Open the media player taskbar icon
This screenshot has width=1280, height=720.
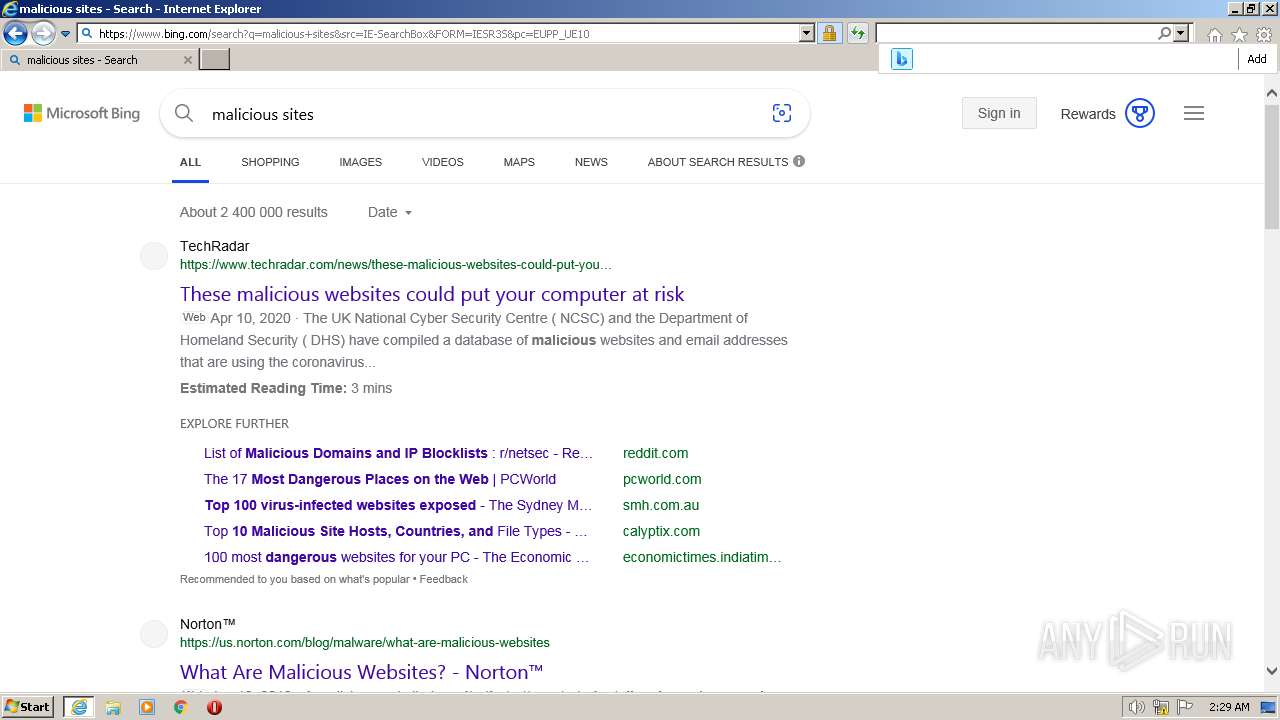click(x=147, y=707)
